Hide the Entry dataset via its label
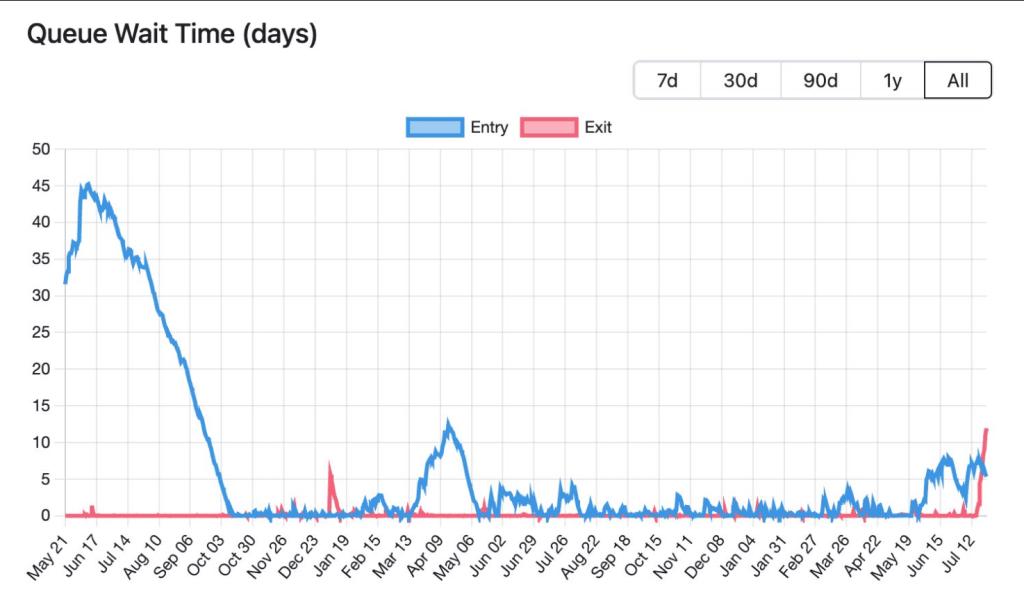 (489, 127)
